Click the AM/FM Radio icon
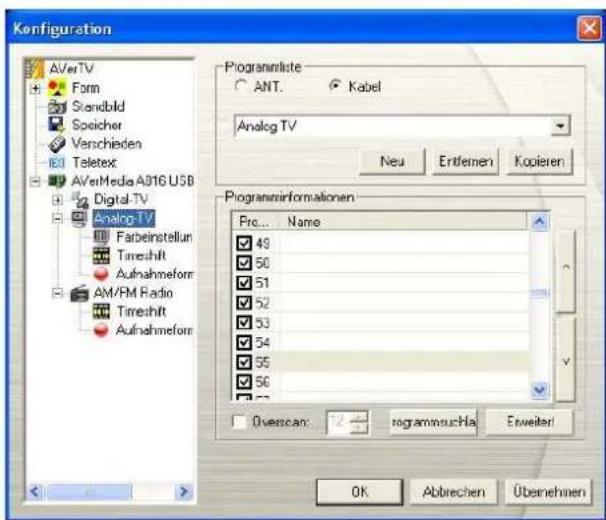This screenshot has width=606, height=520. [x=80, y=293]
